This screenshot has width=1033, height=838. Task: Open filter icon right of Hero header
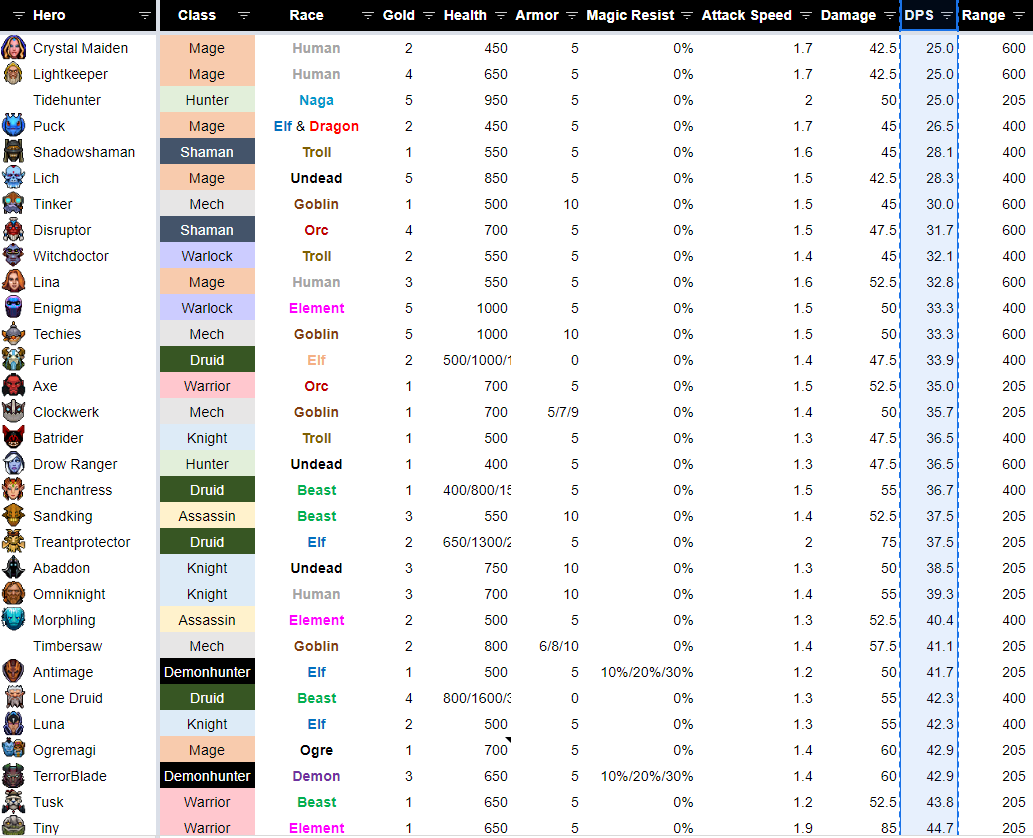click(x=145, y=15)
